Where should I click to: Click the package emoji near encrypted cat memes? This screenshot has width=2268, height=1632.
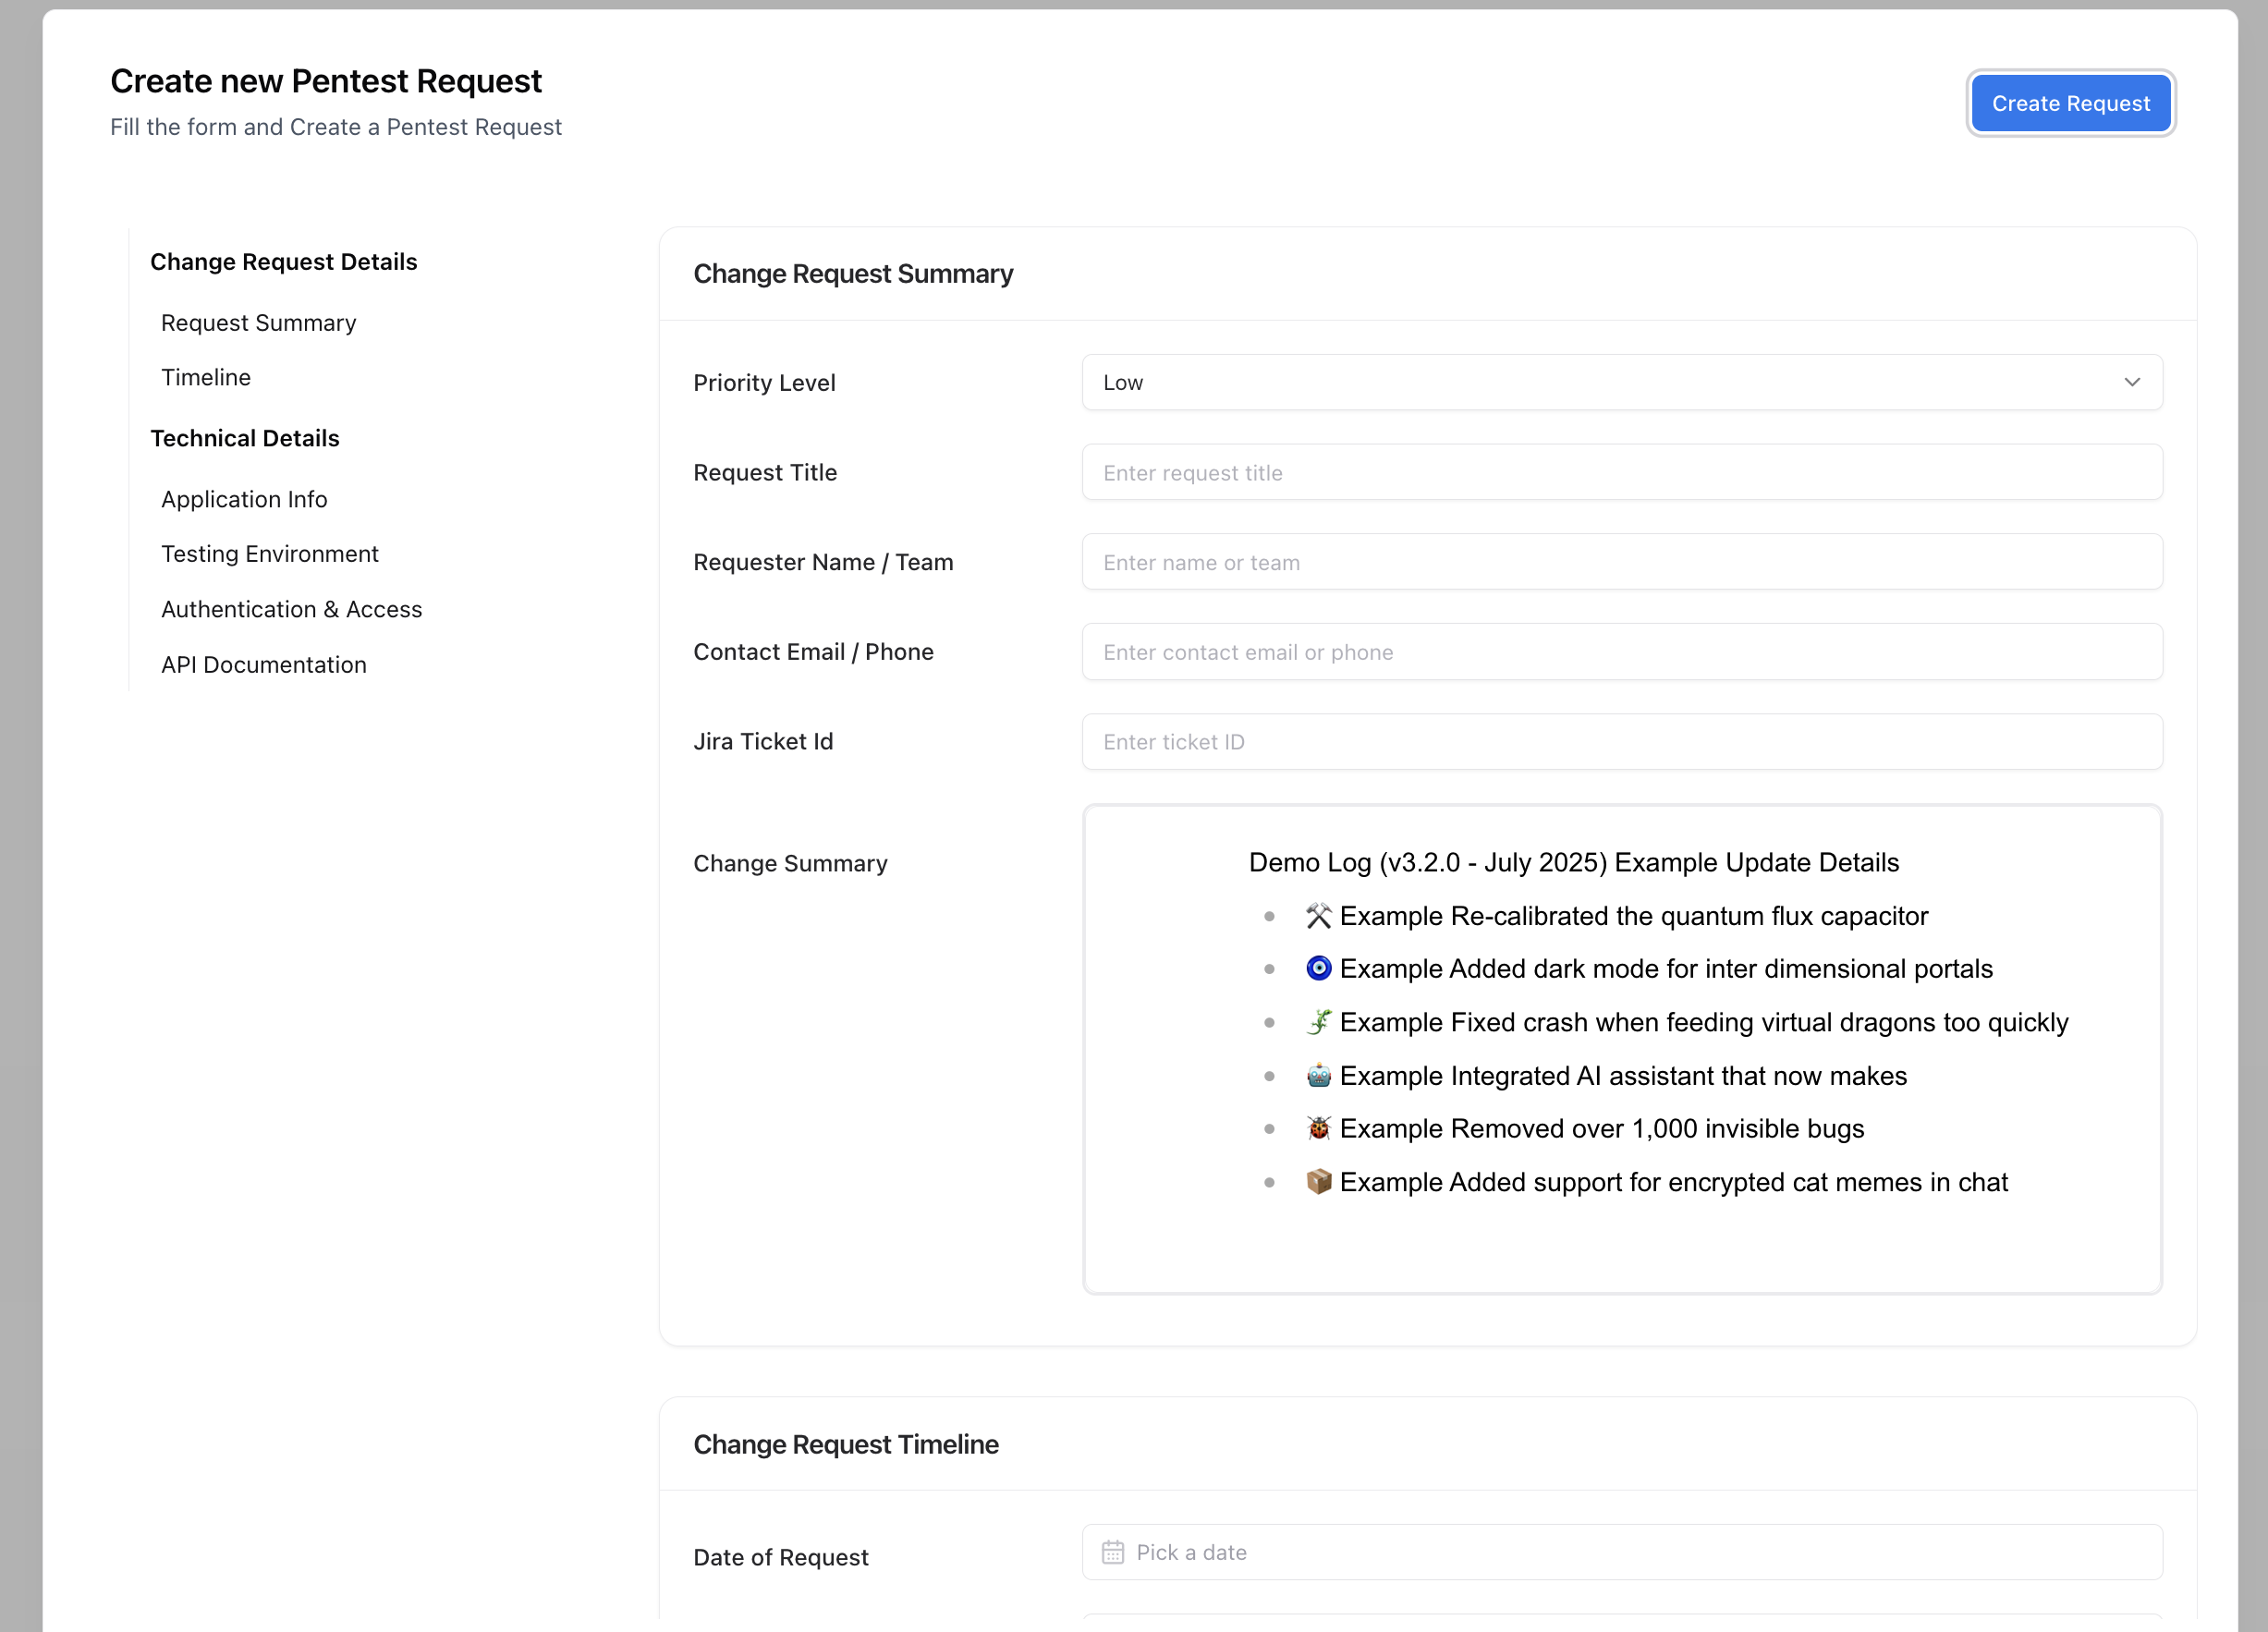tap(1319, 1181)
